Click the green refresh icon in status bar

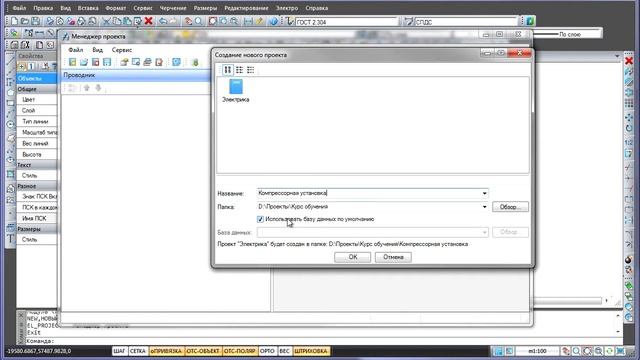[609, 351]
